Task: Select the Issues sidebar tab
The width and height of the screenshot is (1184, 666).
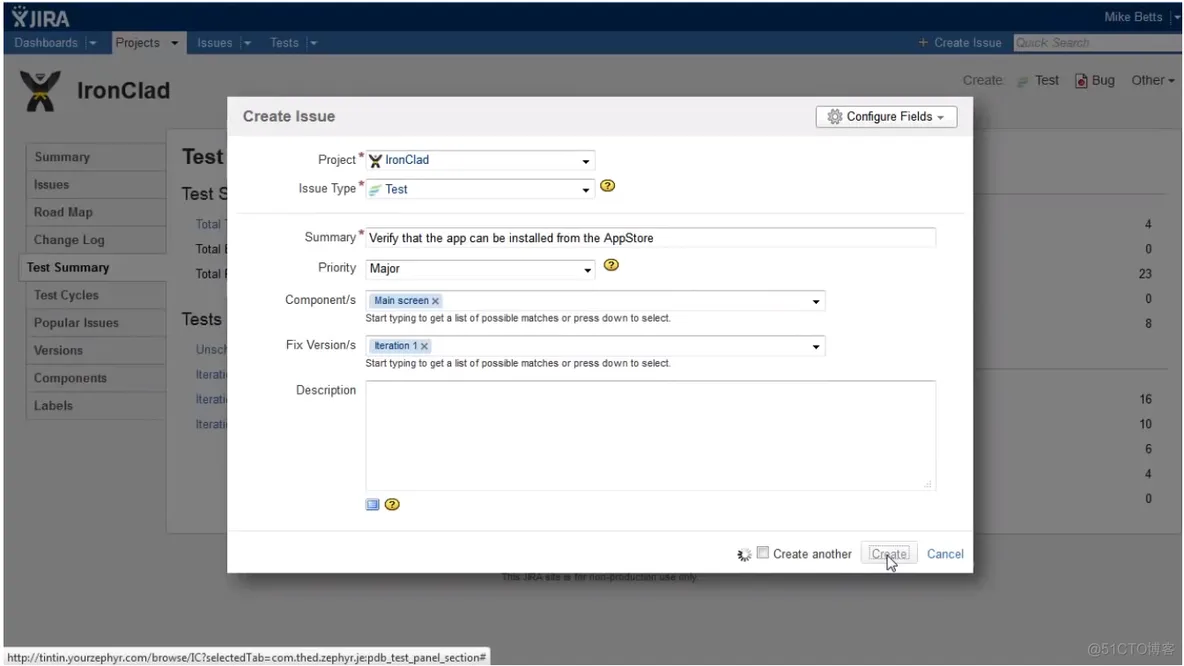Action: click(96, 184)
